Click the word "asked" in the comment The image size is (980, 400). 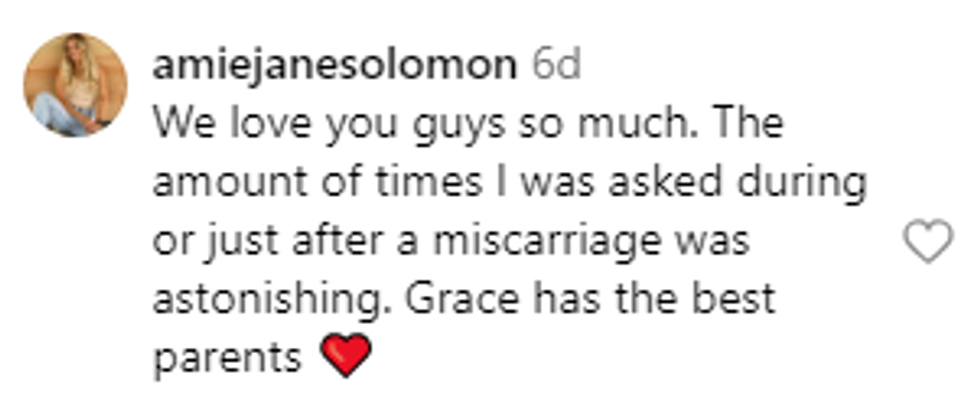click(x=686, y=184)
